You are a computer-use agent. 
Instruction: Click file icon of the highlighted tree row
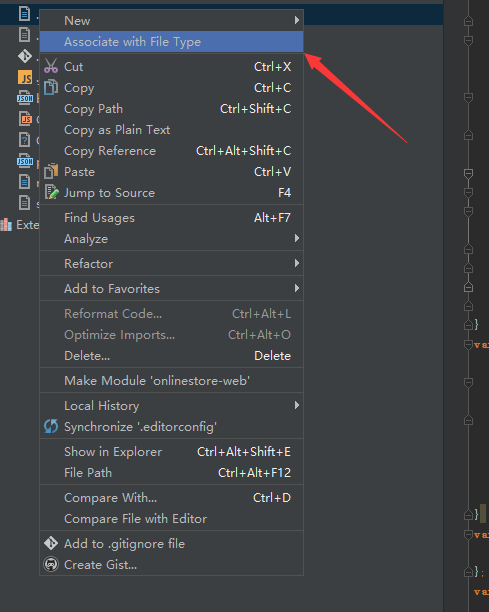(25, 14)
